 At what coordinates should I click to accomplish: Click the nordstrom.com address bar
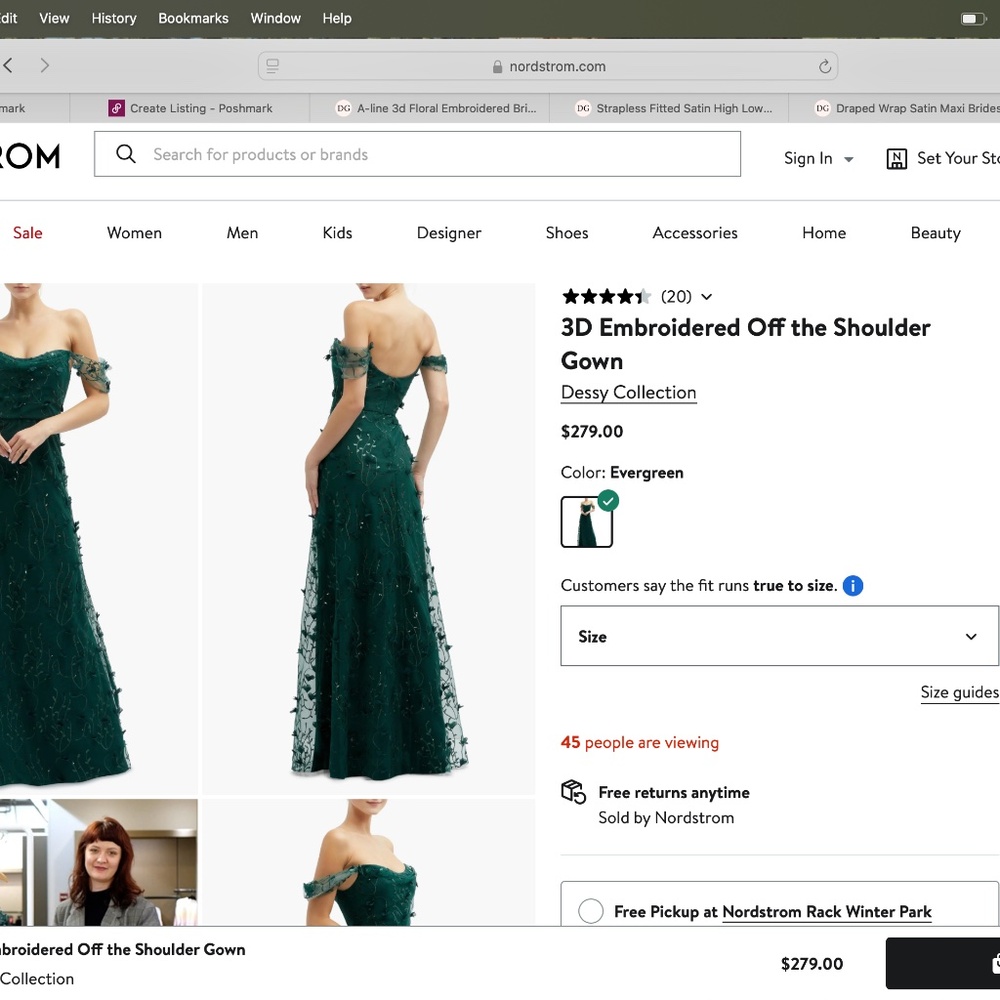tap(548, 66)
